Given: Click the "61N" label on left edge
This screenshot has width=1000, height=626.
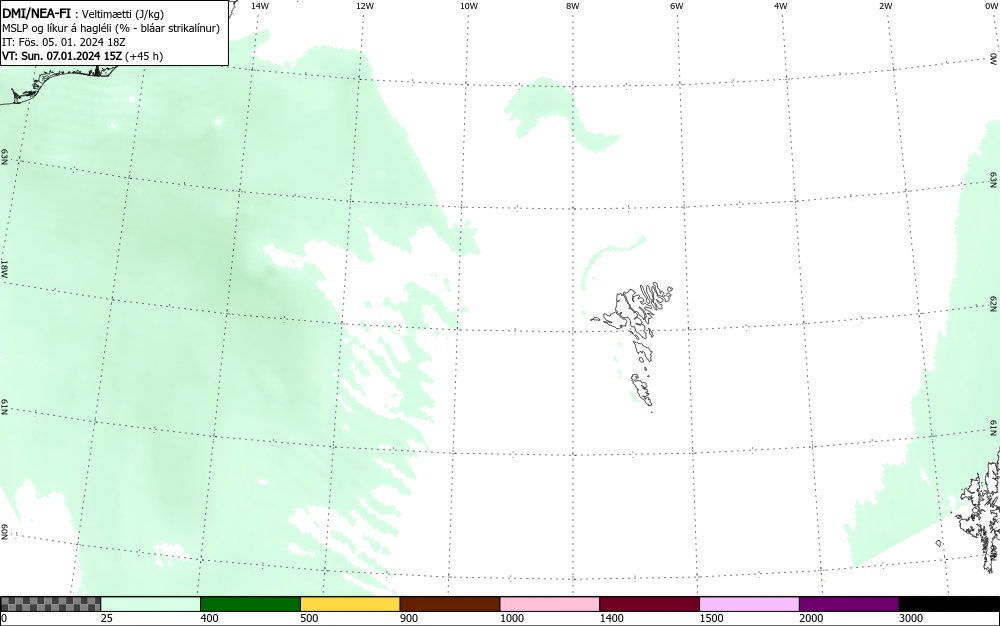Looking at the screenshot, I should (x=4, y=407).
